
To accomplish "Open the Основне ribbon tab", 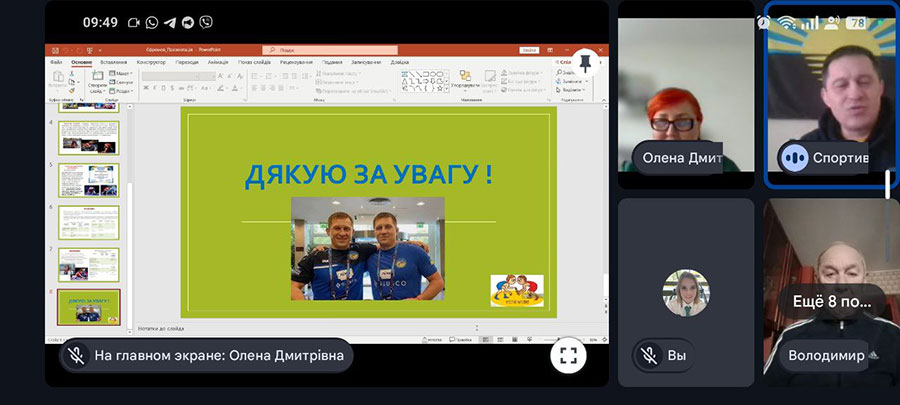I will pos(81,62).
